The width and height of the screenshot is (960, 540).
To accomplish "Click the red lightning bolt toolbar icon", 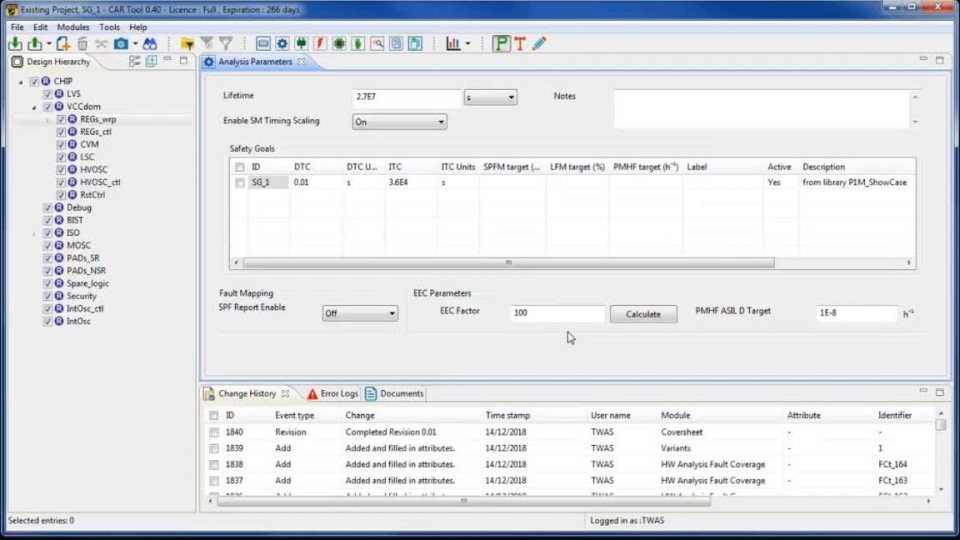I will [319, 44].
